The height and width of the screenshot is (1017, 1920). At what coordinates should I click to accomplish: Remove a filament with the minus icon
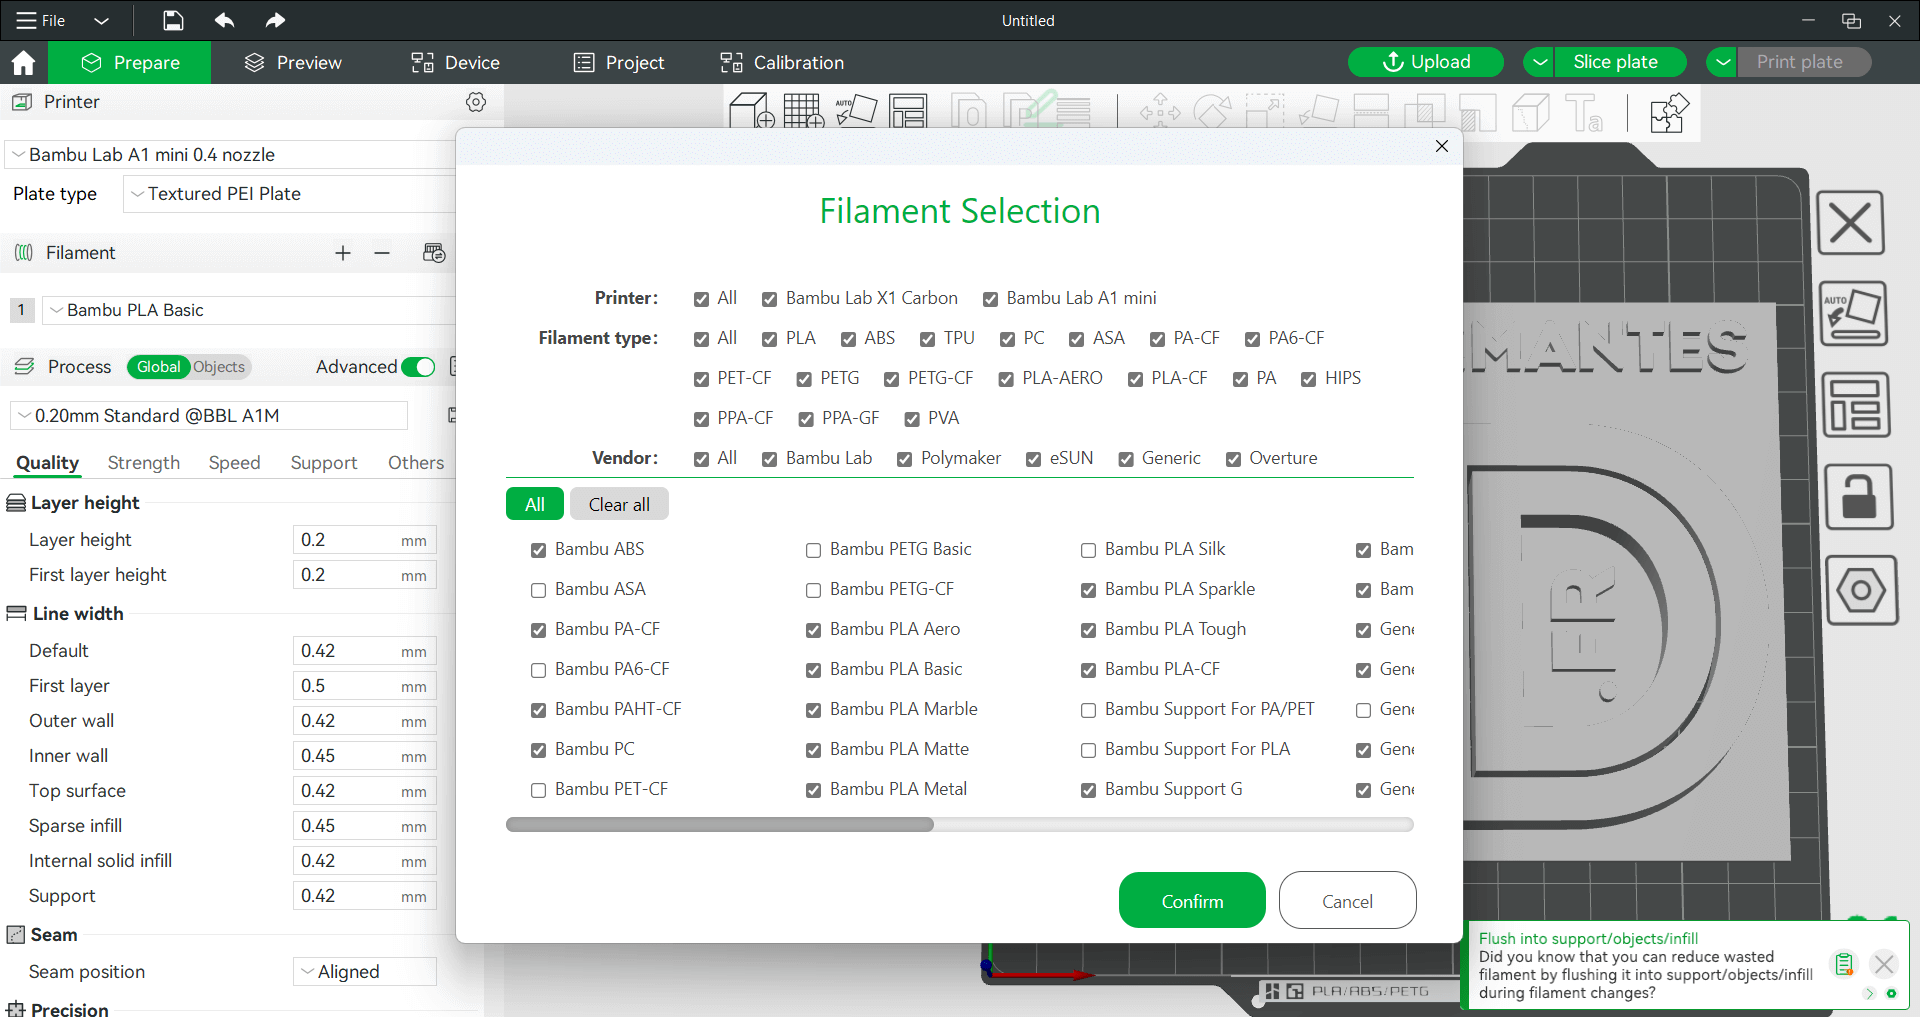[382, 253]
